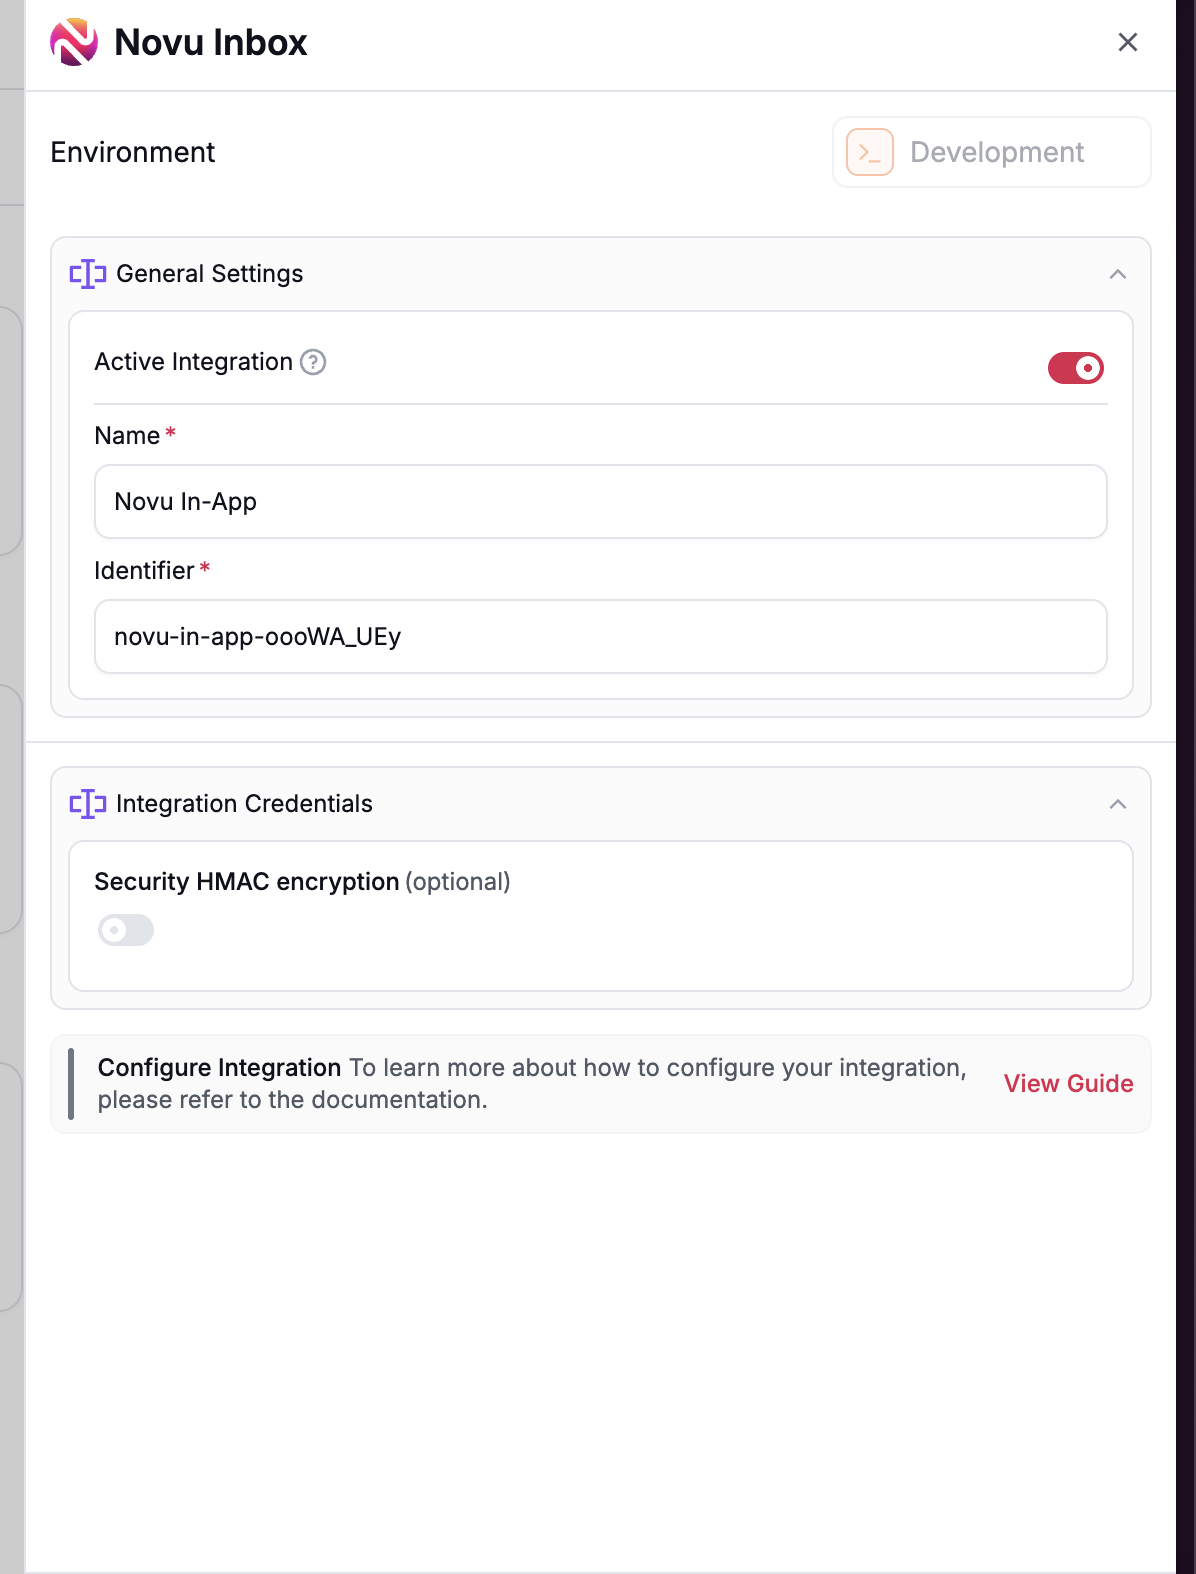Click the Active Integration label

coord(193,362)
